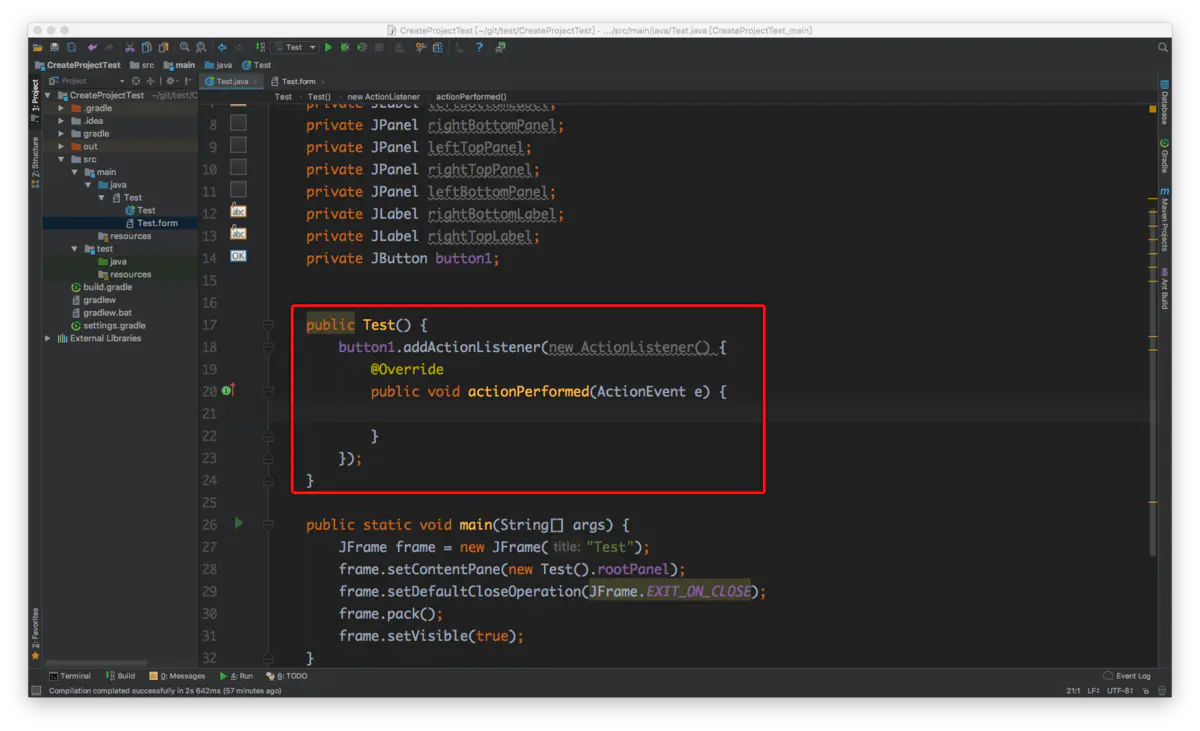1200x731 pixels.
Task: Open the Event Log
Action: (1127, 676)
